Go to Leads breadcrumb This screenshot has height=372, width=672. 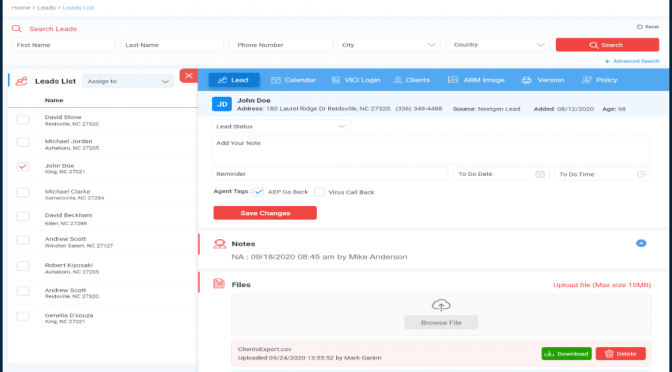(46, 8)
